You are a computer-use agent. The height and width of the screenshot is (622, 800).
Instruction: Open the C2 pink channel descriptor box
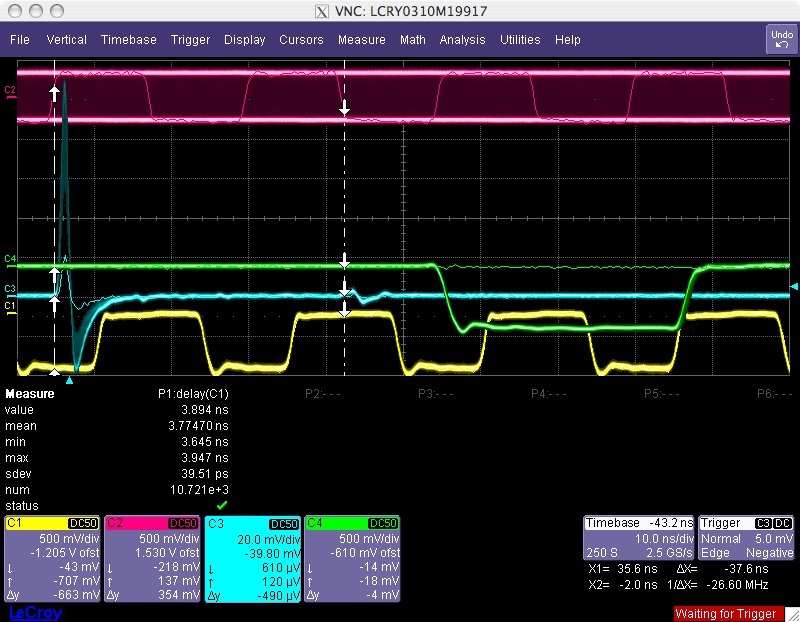(x=152, y=559)
